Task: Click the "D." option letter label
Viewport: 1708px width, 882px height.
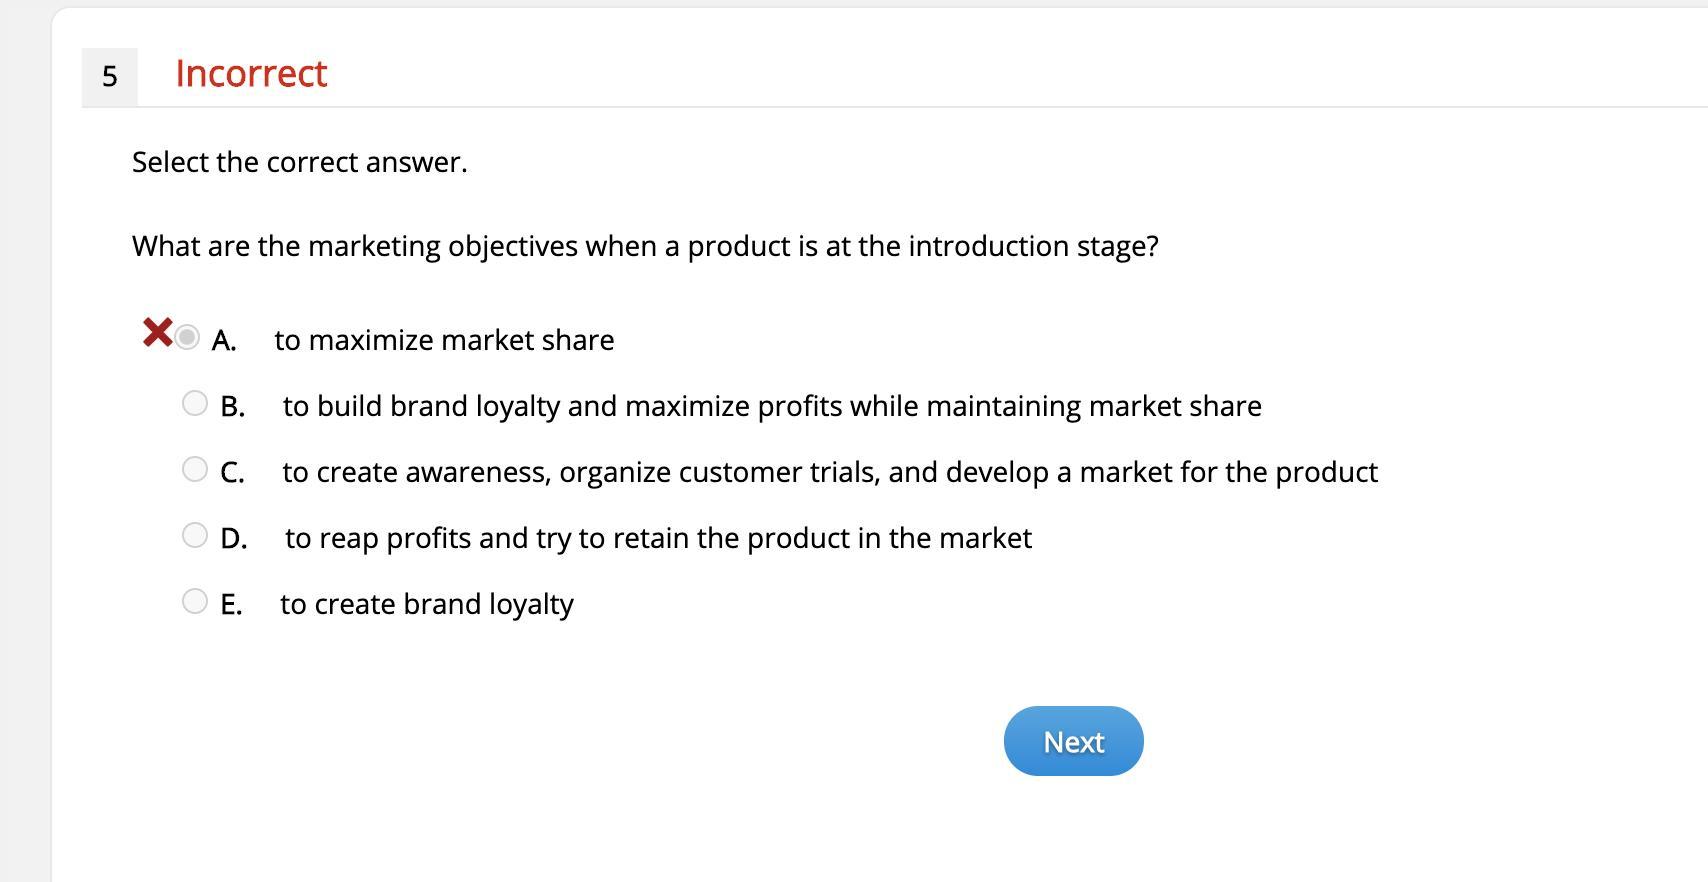Action: pos(234,539)
